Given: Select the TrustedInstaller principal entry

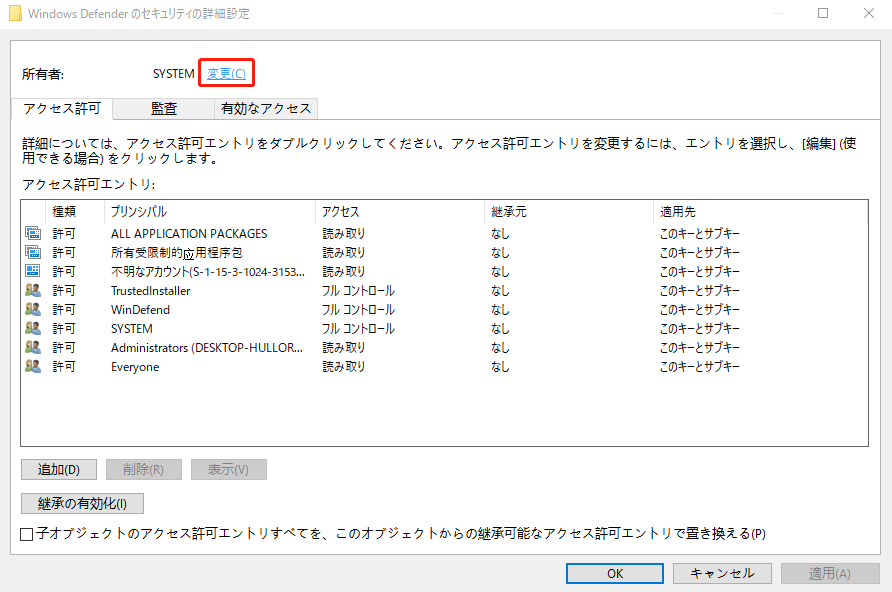Looking at the screenshot, I should pos(151,290).
